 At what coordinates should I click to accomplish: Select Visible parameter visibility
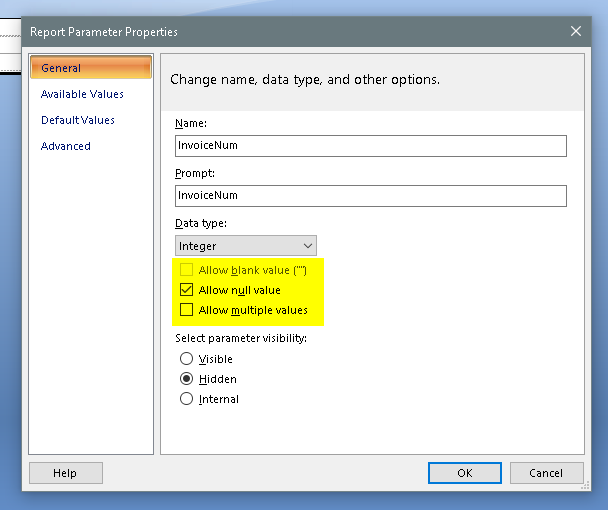(x=186, y=359)
